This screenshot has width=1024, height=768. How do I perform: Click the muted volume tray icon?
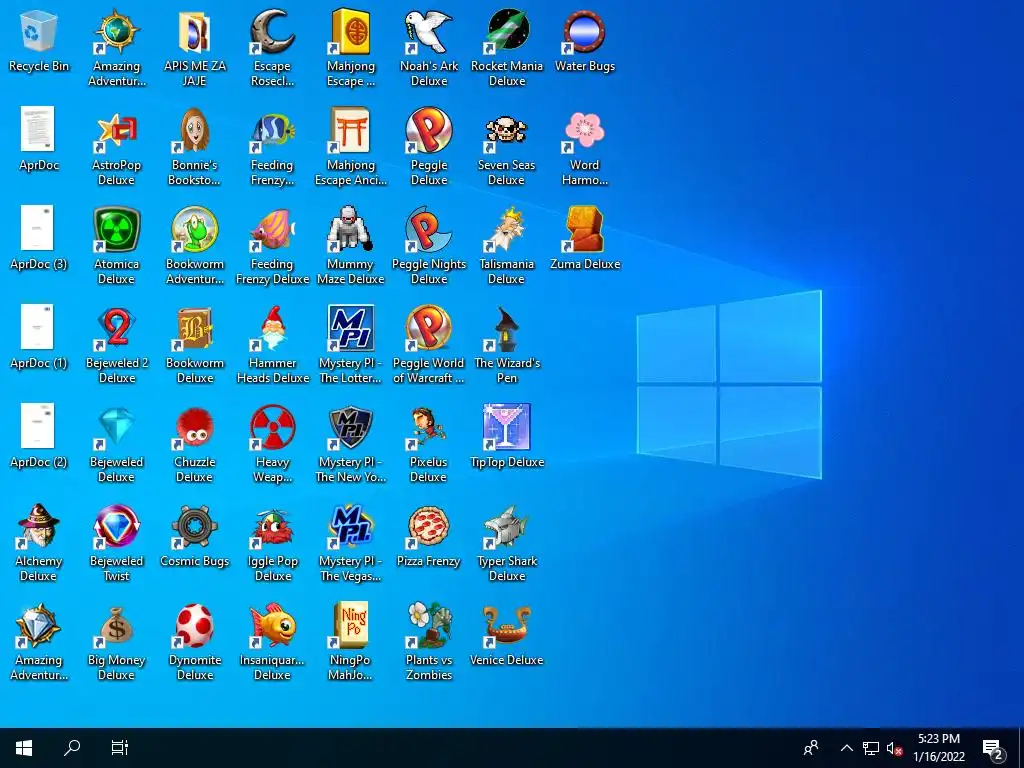click(894, 748)
